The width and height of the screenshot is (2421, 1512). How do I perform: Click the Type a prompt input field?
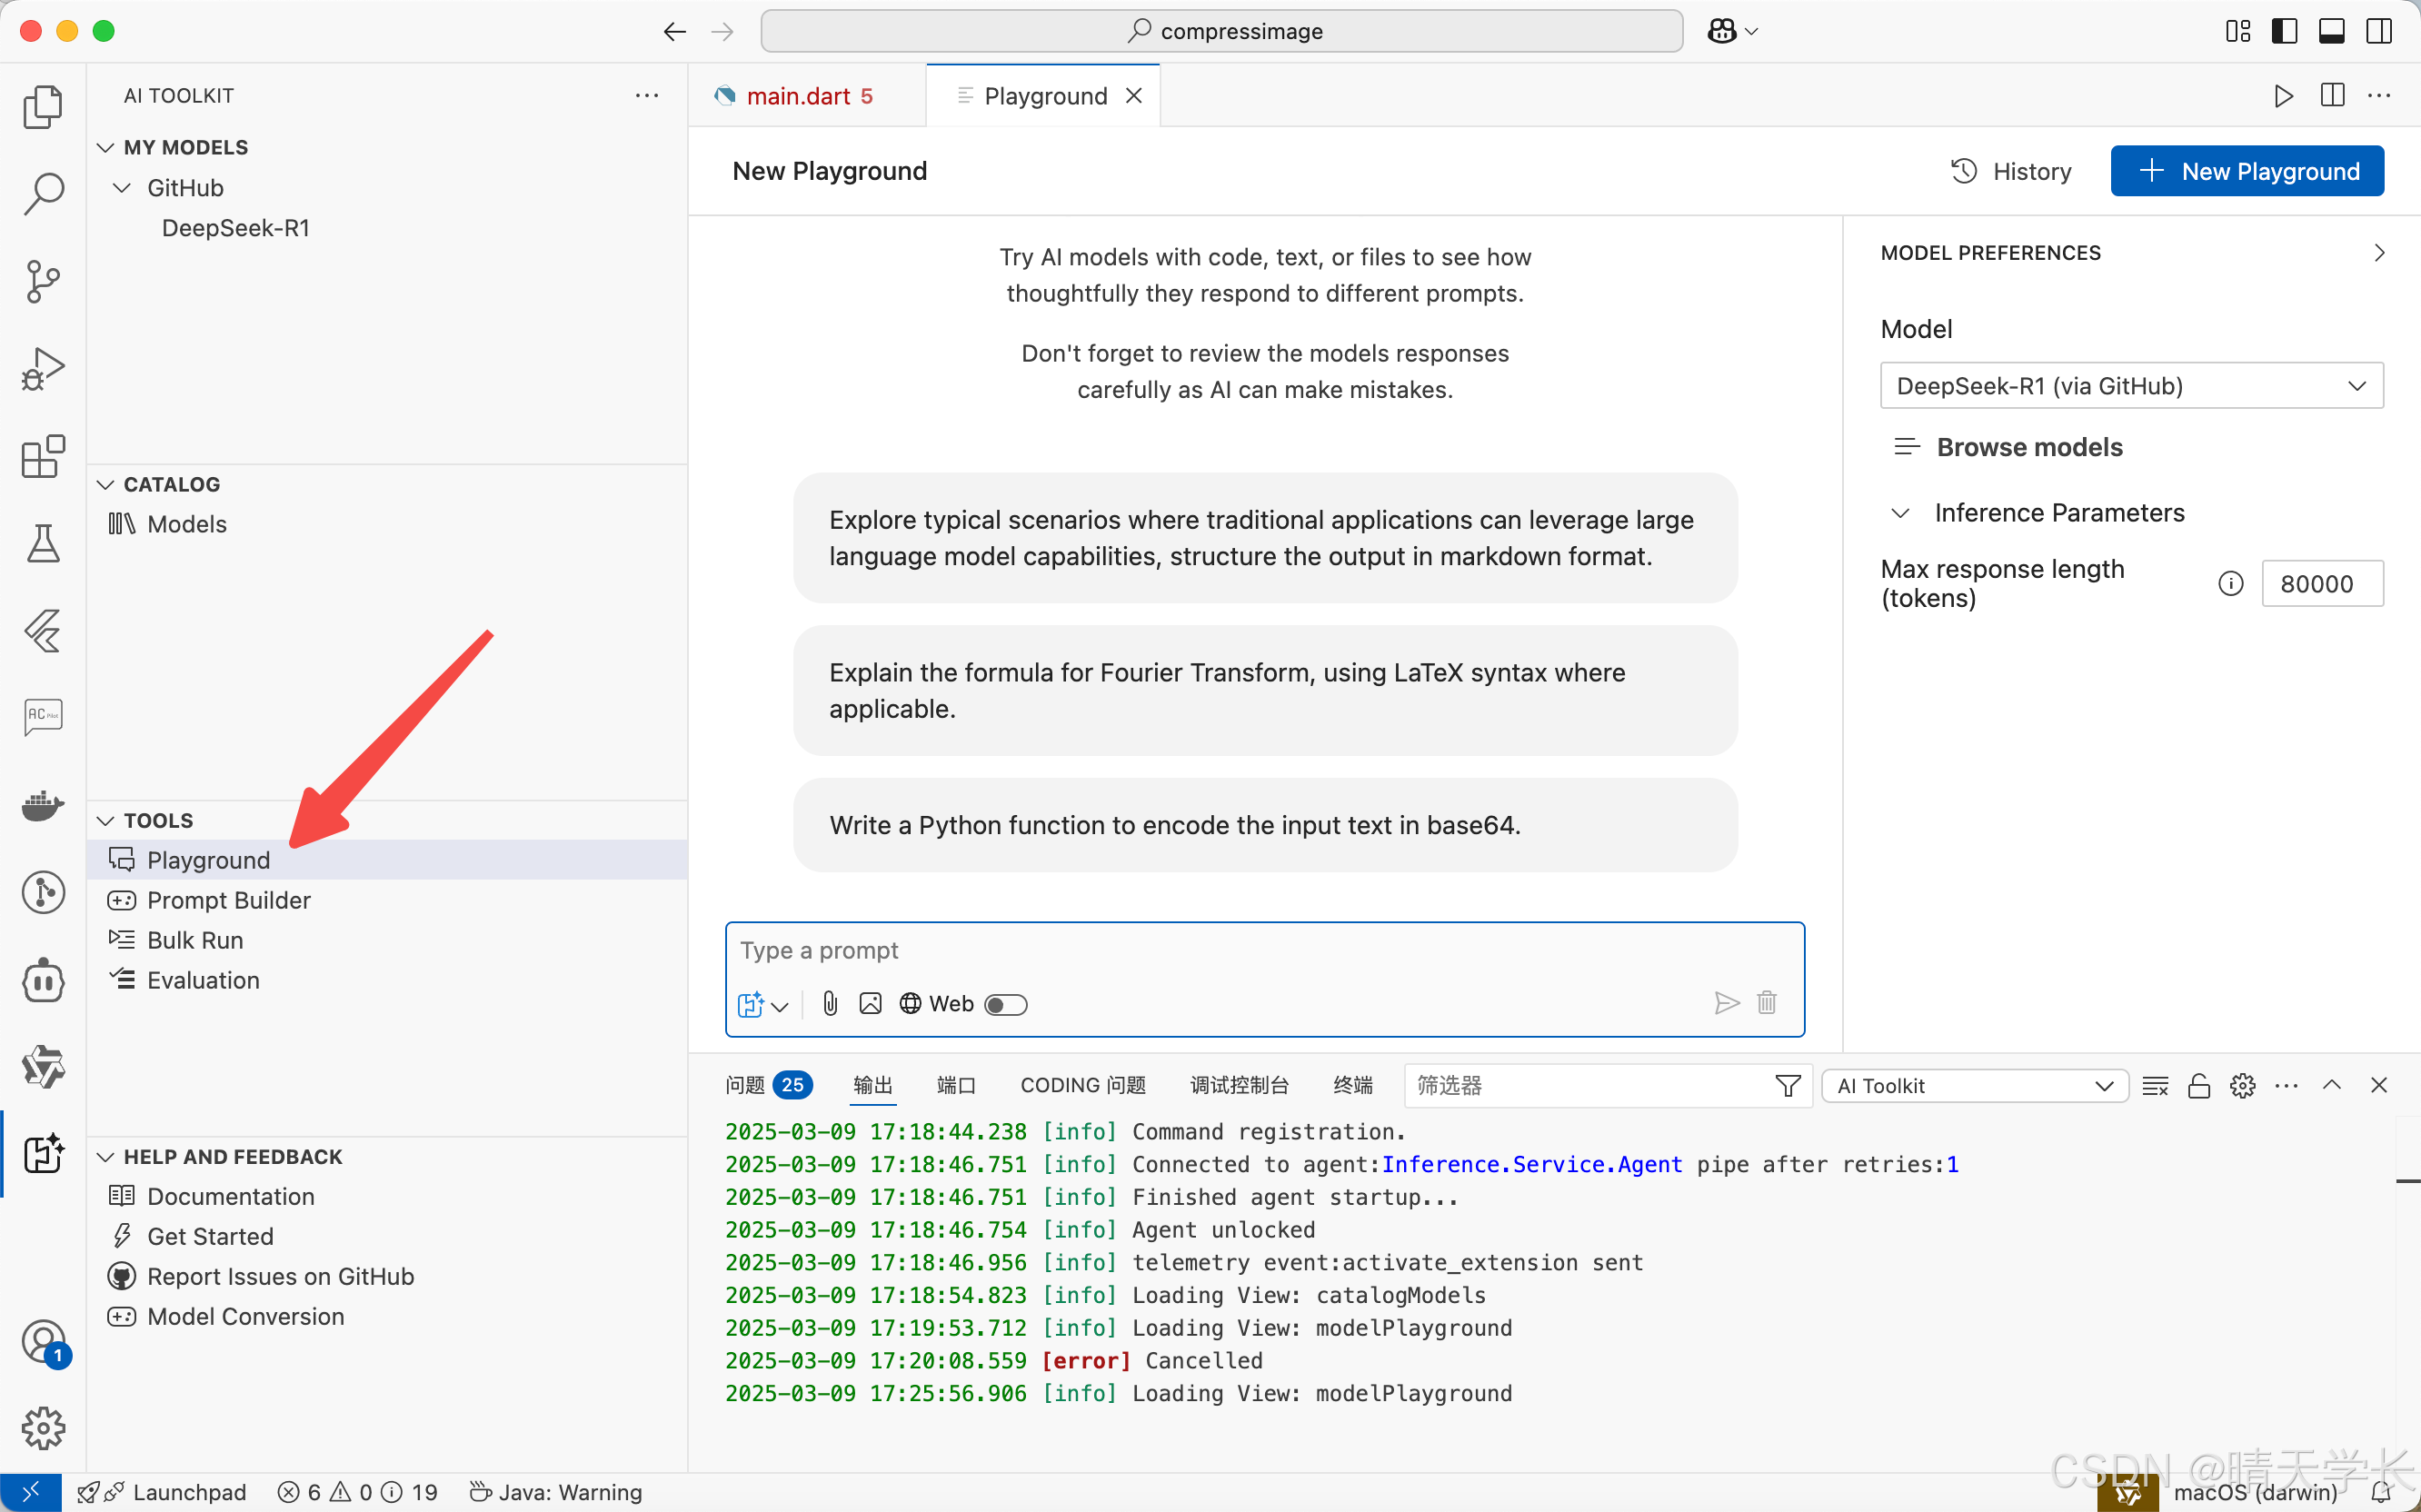click(1265, 950)
